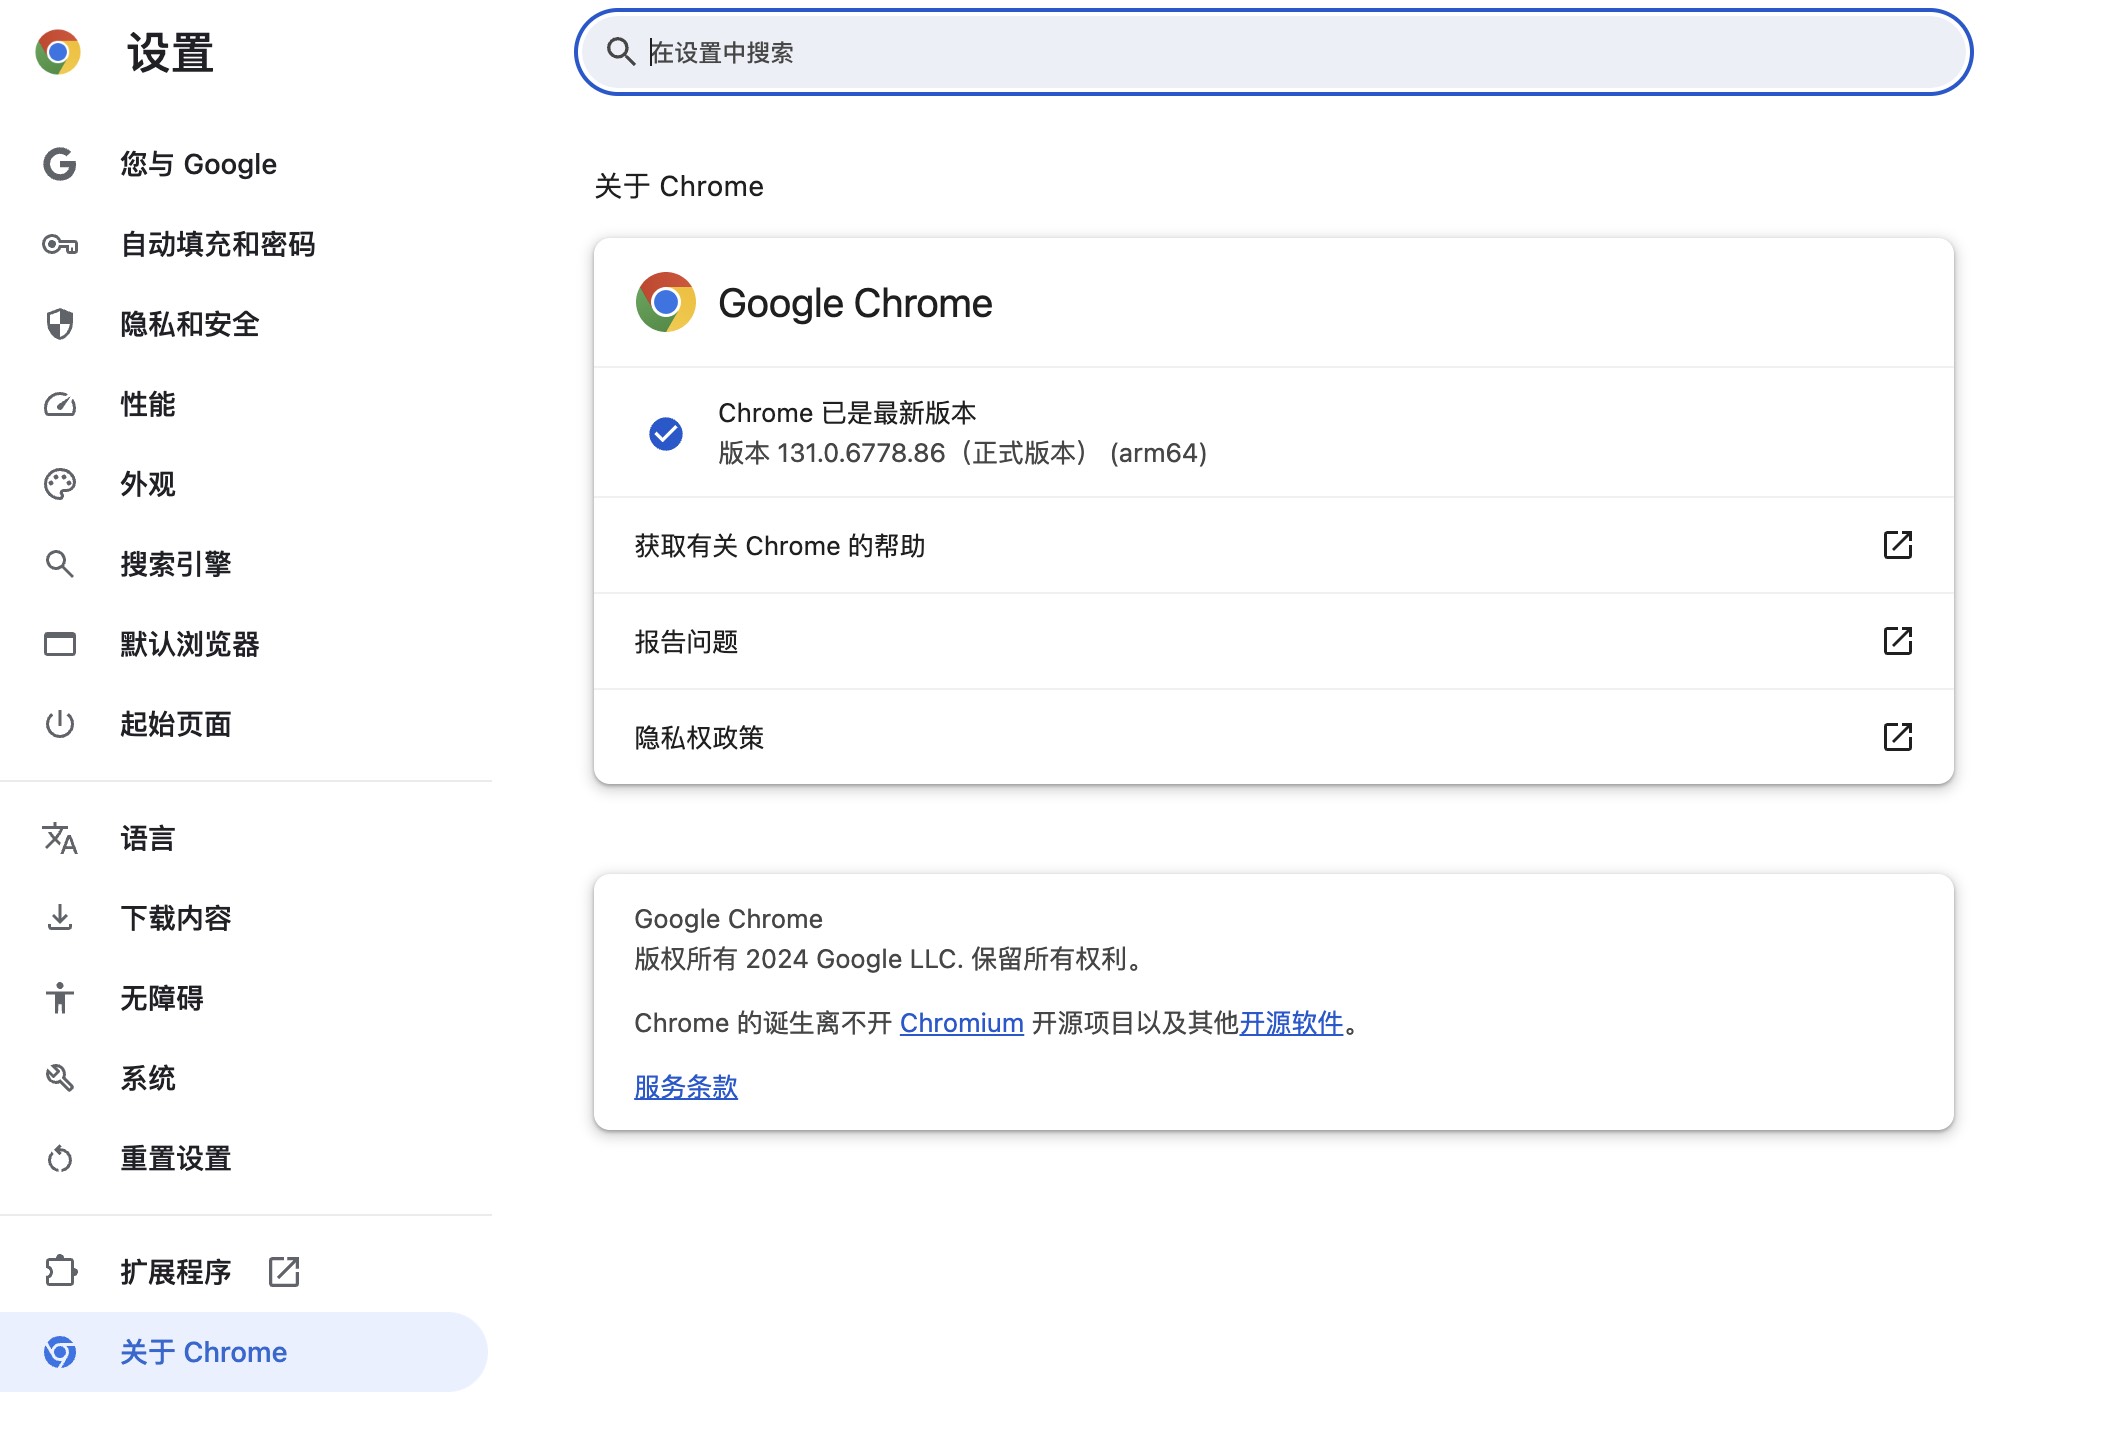Select 外观 in the sidebar

(x=244, y=484)
